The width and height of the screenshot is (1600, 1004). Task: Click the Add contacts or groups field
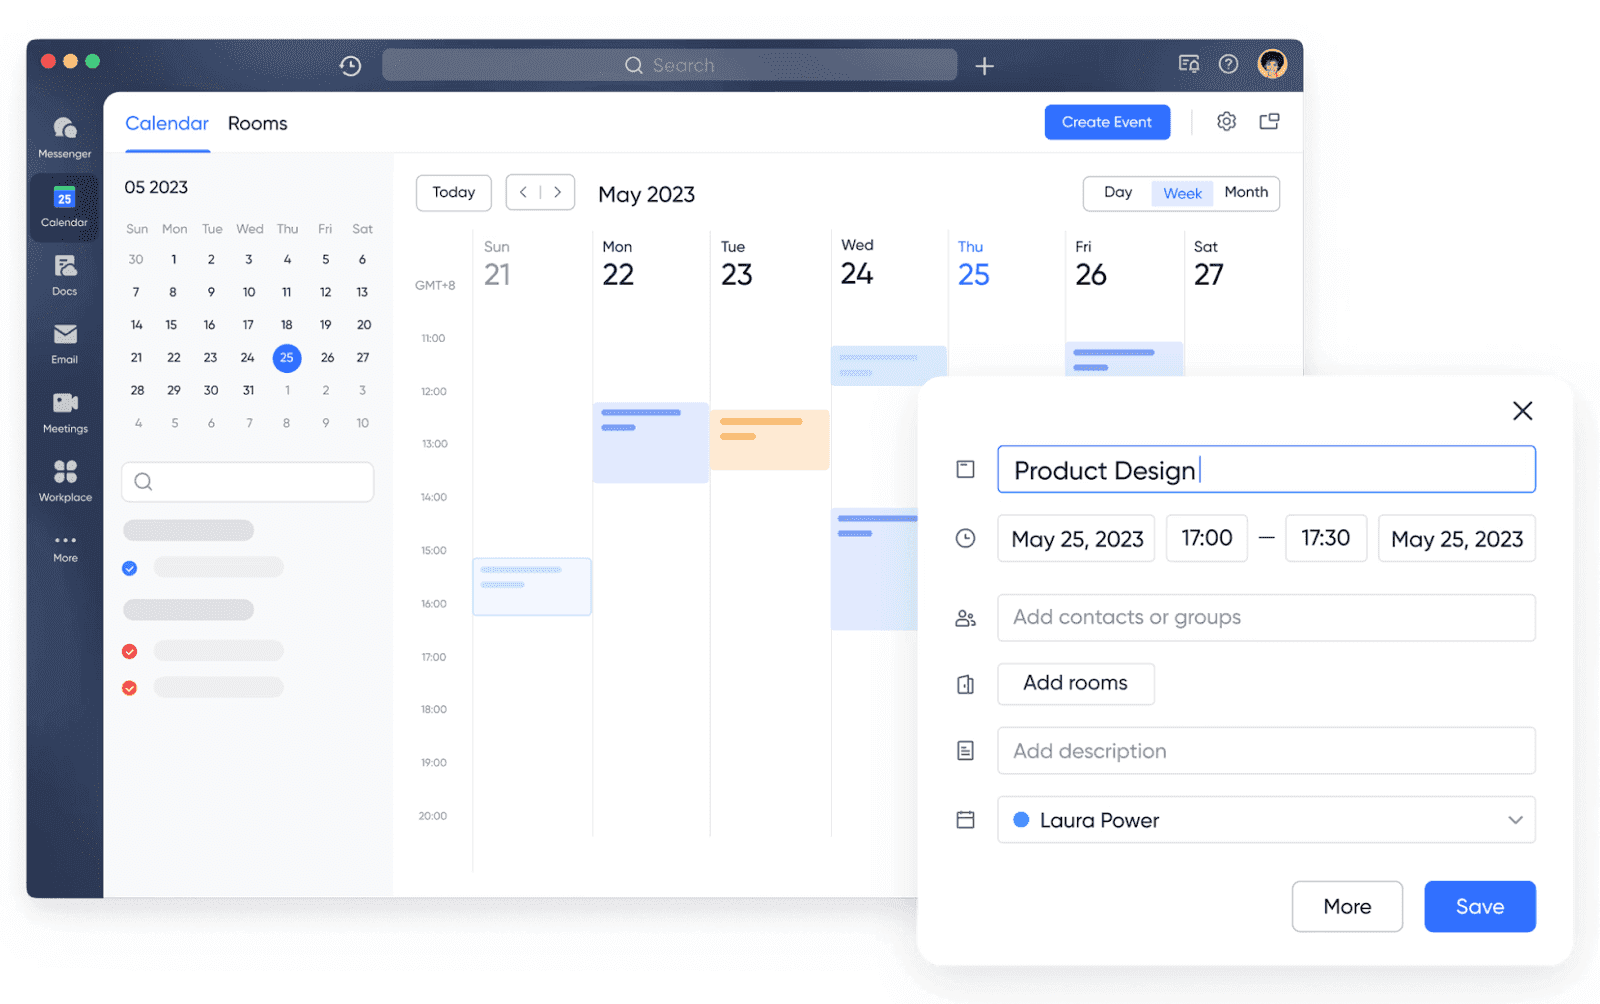pyautogui.click(x=1265, y=617)
